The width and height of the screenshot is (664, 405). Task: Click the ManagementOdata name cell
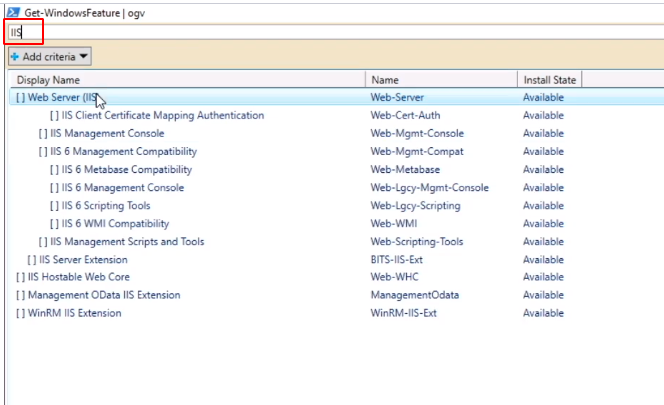pos(415,295)
